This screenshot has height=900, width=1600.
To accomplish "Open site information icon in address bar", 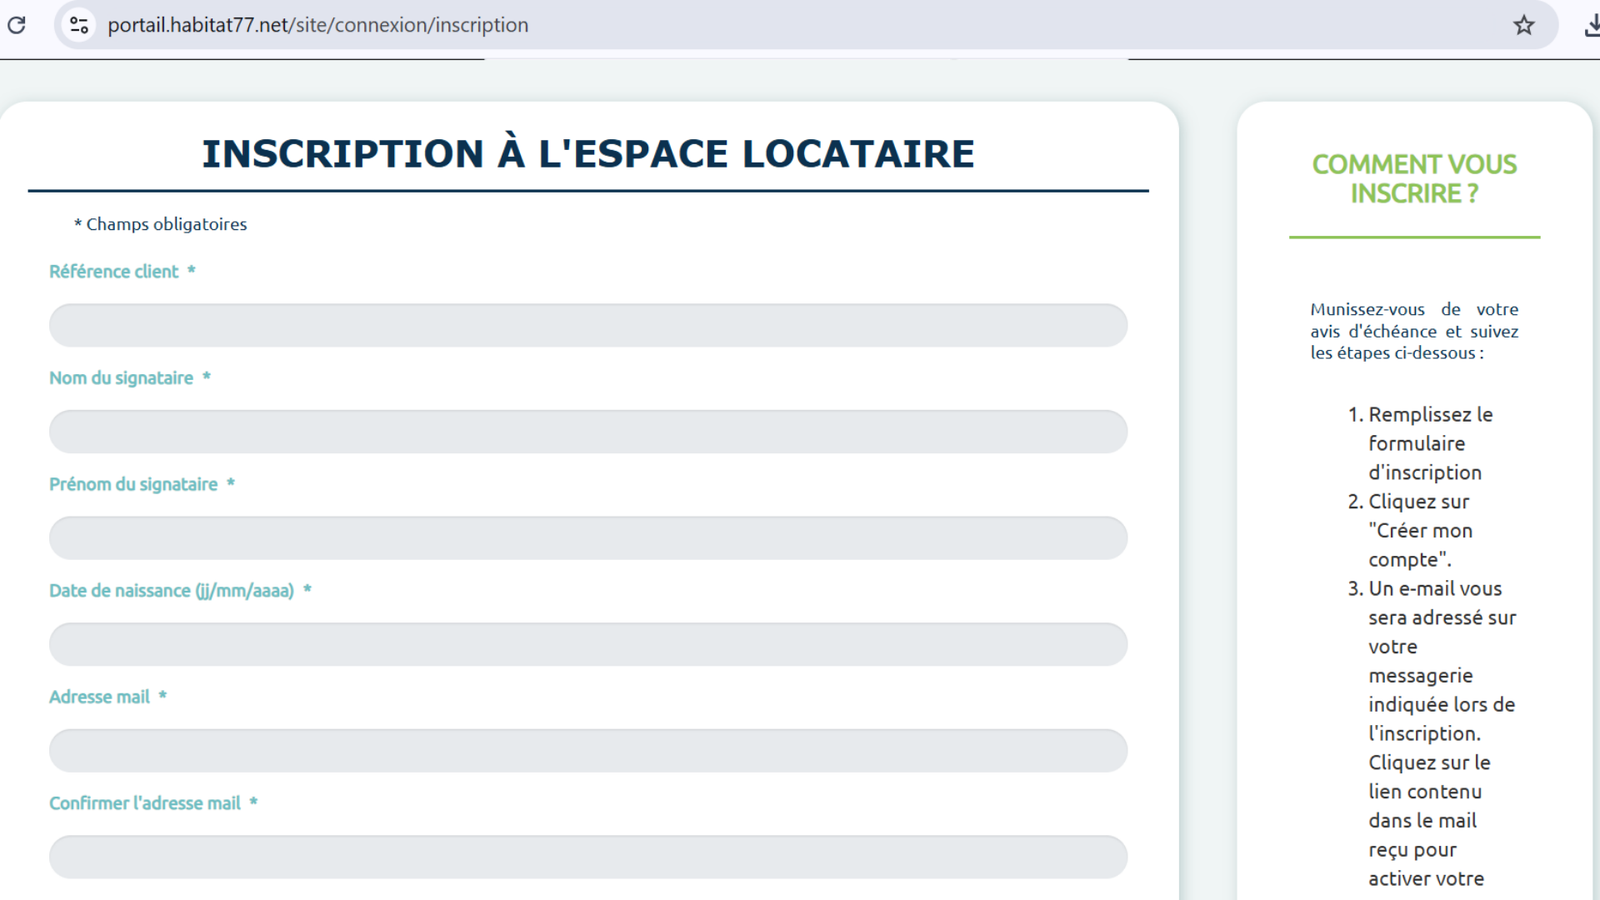I will pos(79,25).
